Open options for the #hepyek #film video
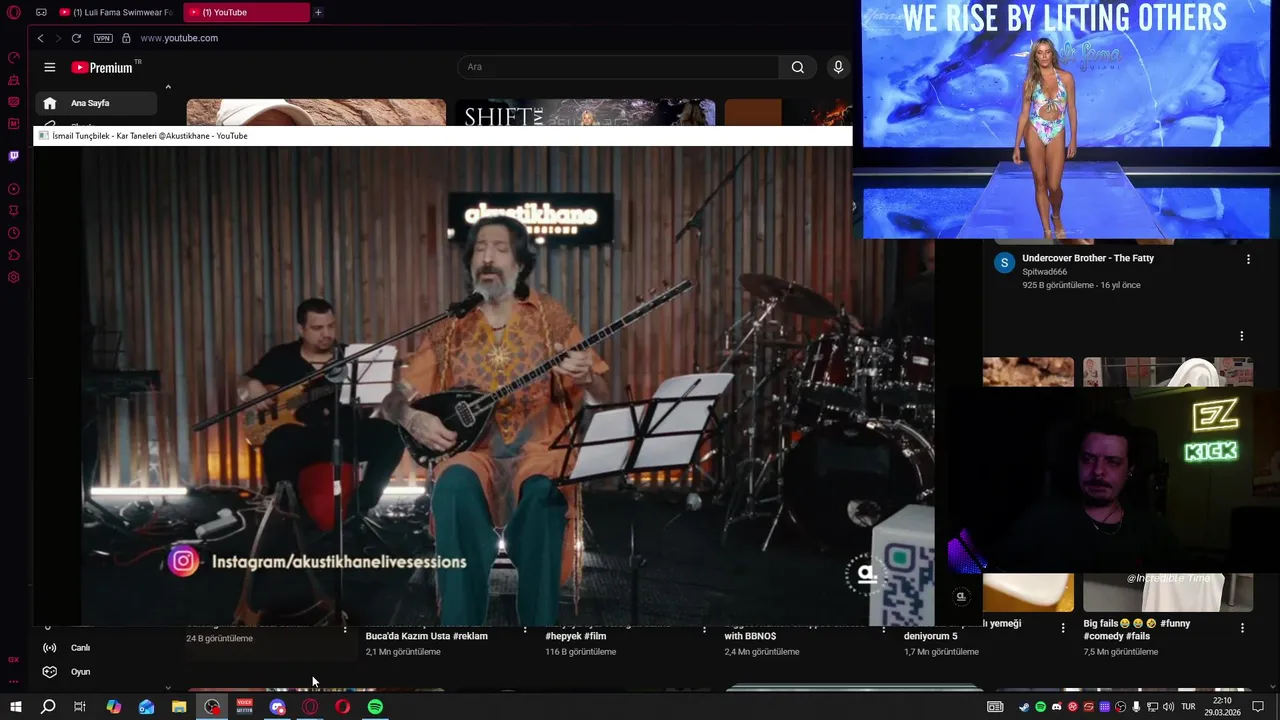The height and width of the screenshot is (720, 1280). click(x=704, y=630)
